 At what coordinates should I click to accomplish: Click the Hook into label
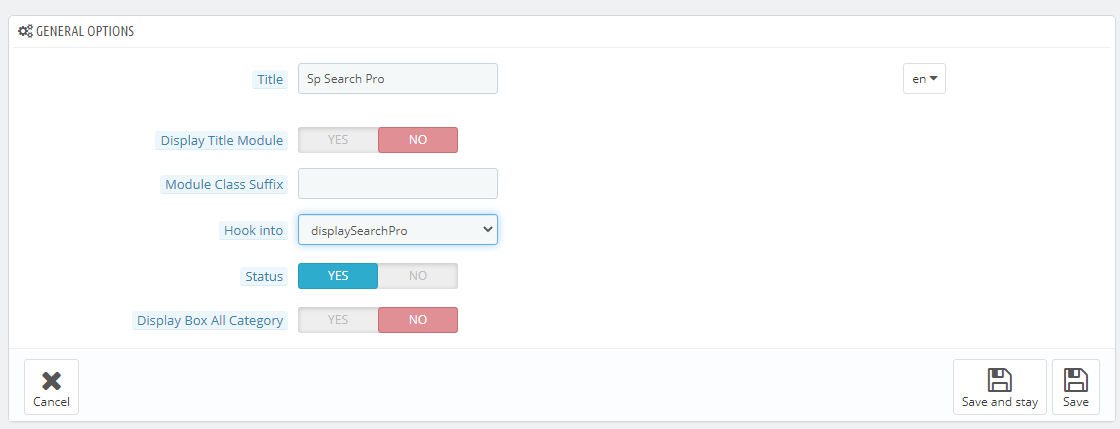[254, 231]
